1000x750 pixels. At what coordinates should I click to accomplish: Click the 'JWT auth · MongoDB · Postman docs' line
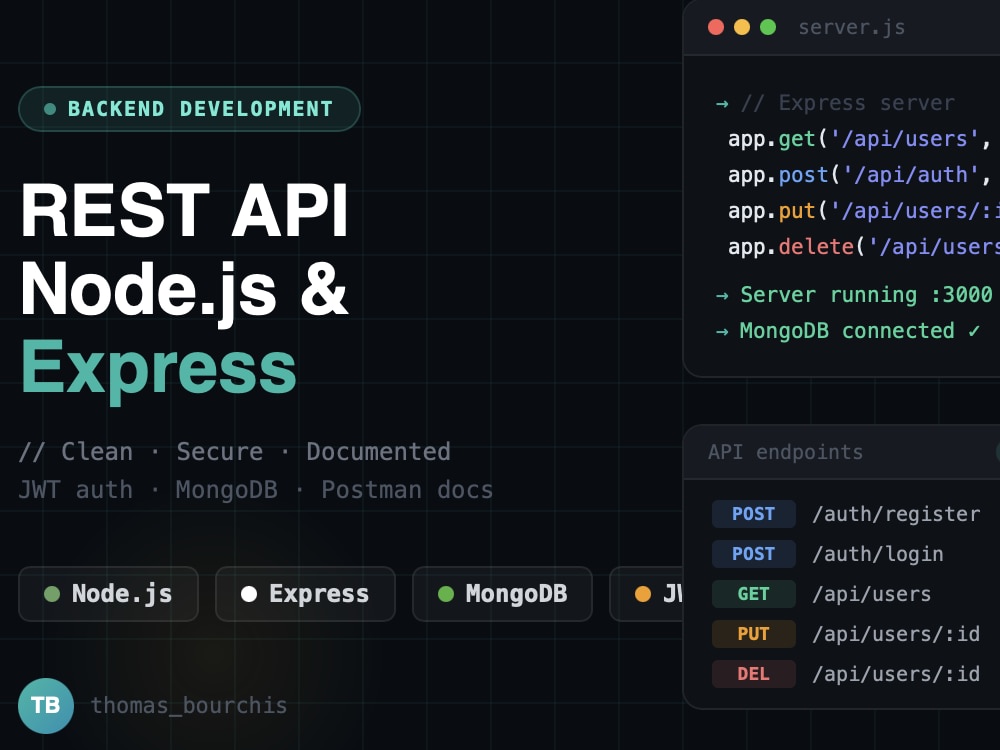[256, 490]
